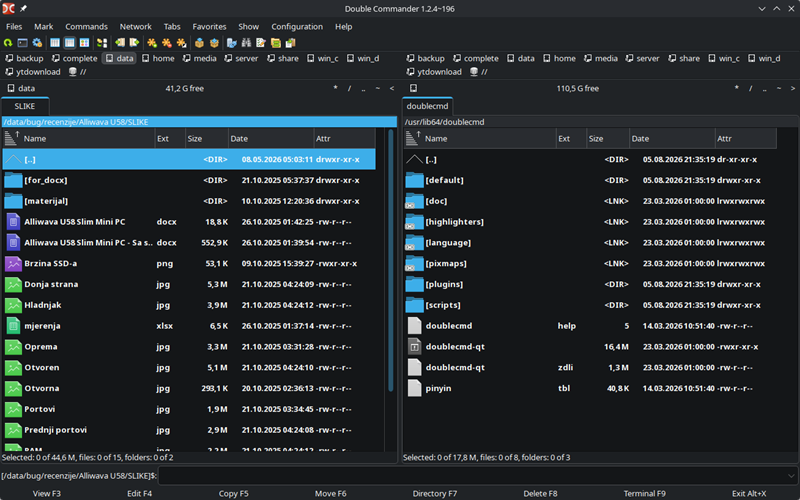Click left panel sort-direction icon beside Name
The height and width of the screenshot is (500, 800).
pos(11,138)
